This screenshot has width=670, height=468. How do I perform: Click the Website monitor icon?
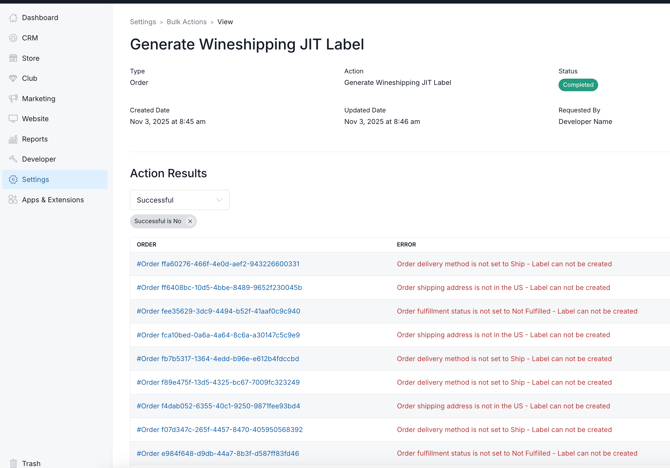13,119
